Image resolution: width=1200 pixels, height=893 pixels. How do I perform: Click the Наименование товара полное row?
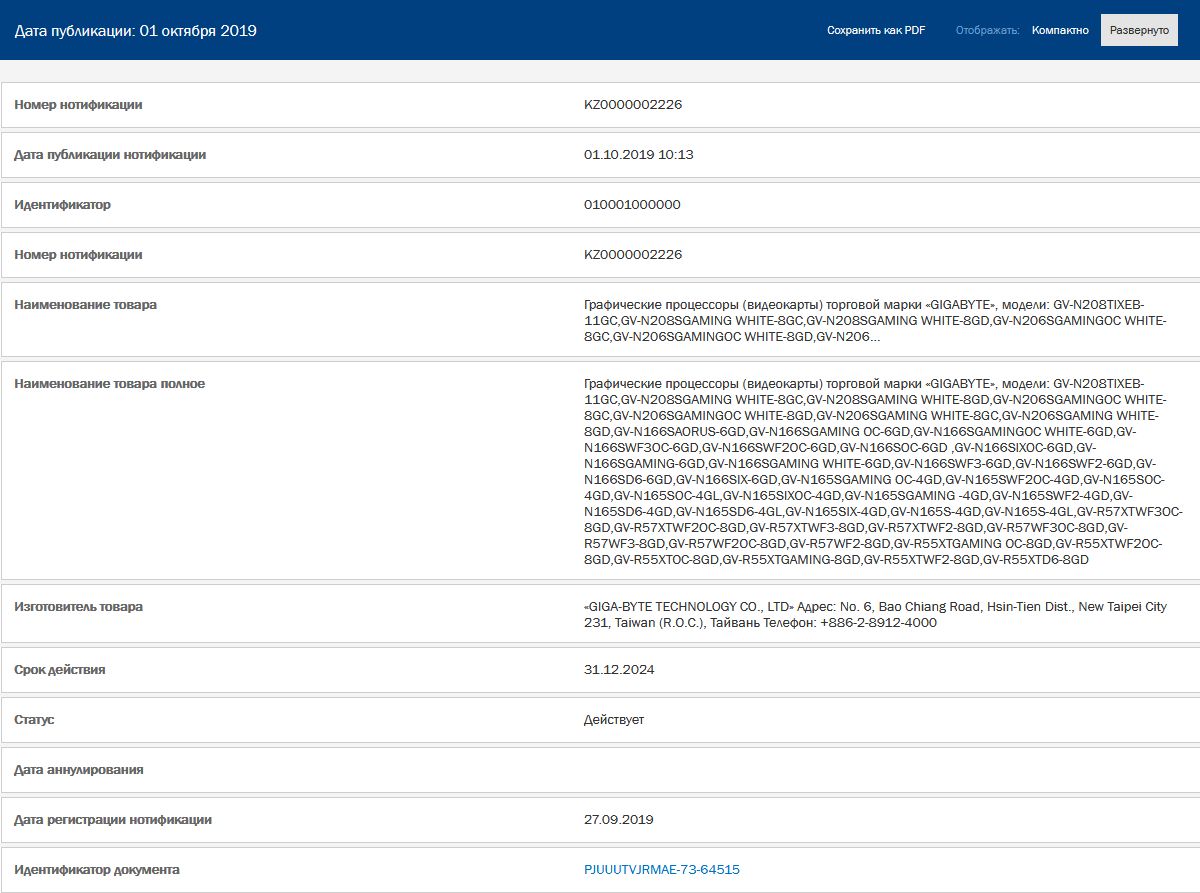[x=110, y=383]
